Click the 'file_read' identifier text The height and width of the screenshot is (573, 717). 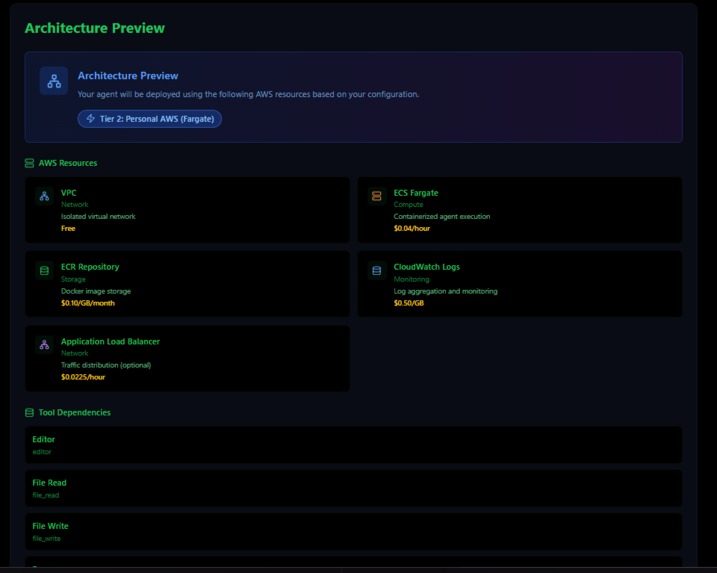coord(46,495)
